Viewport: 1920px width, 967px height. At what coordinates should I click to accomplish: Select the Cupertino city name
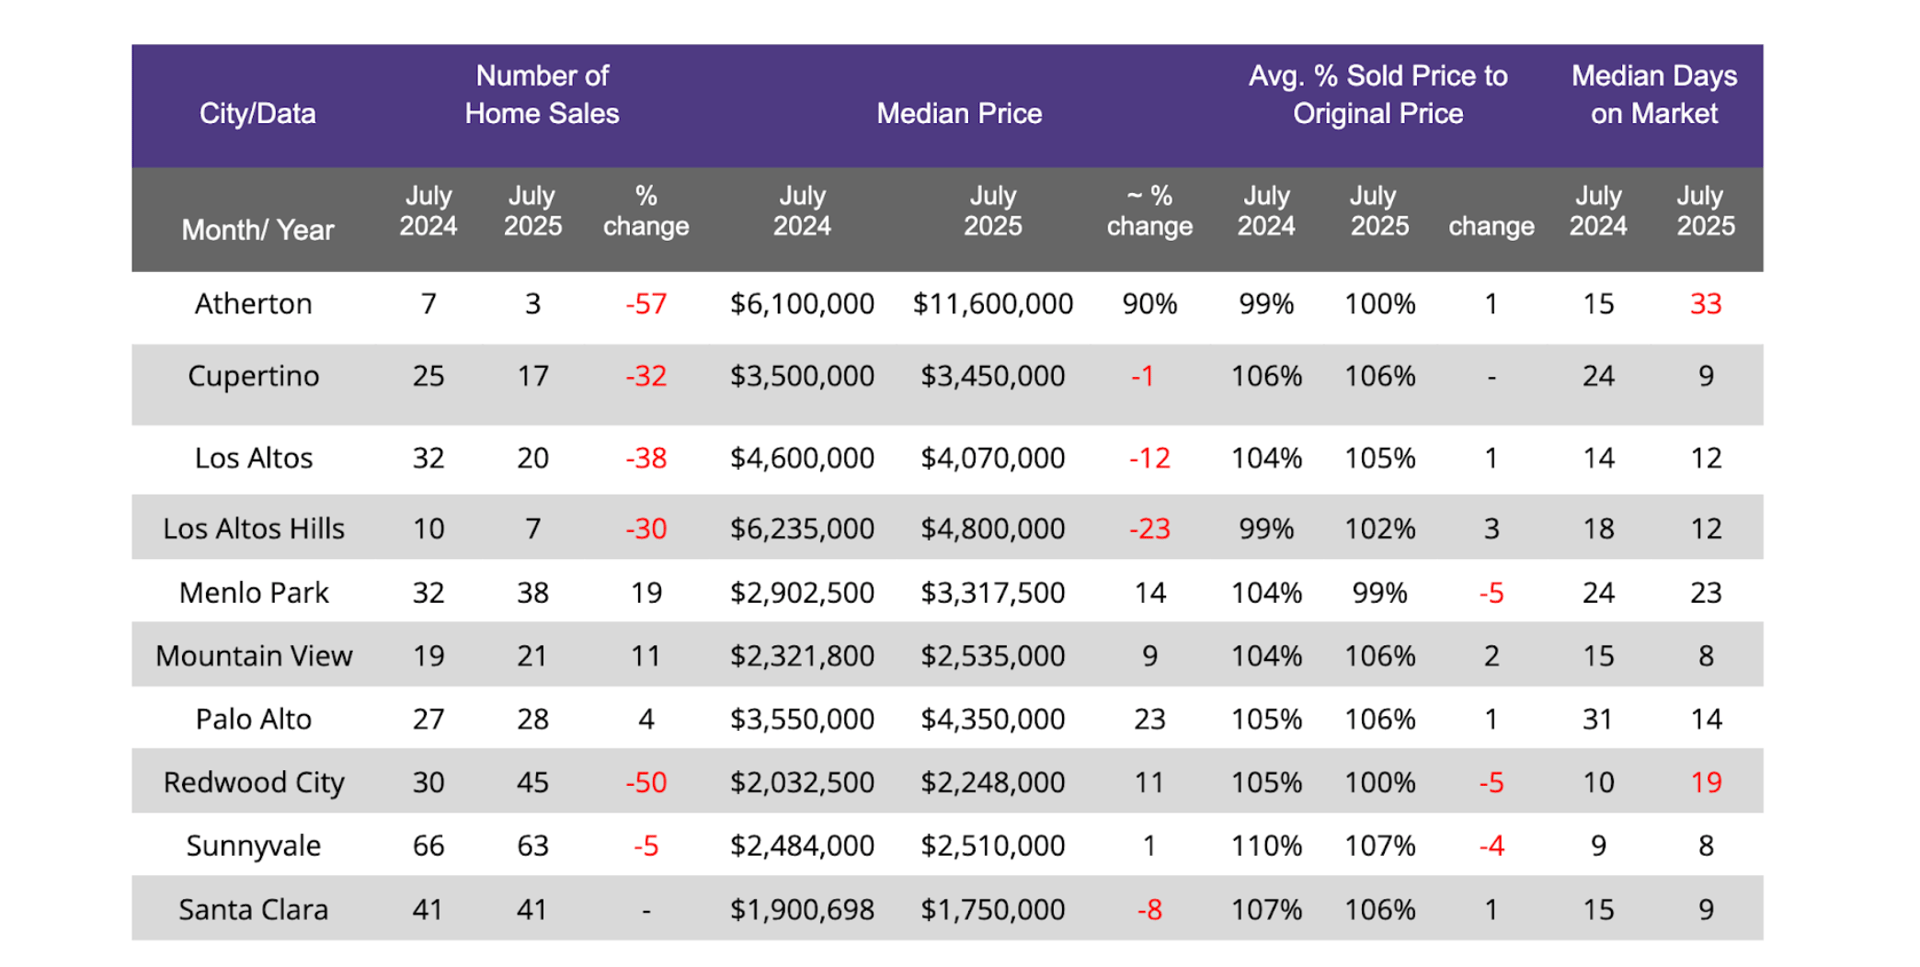point(253,377)
